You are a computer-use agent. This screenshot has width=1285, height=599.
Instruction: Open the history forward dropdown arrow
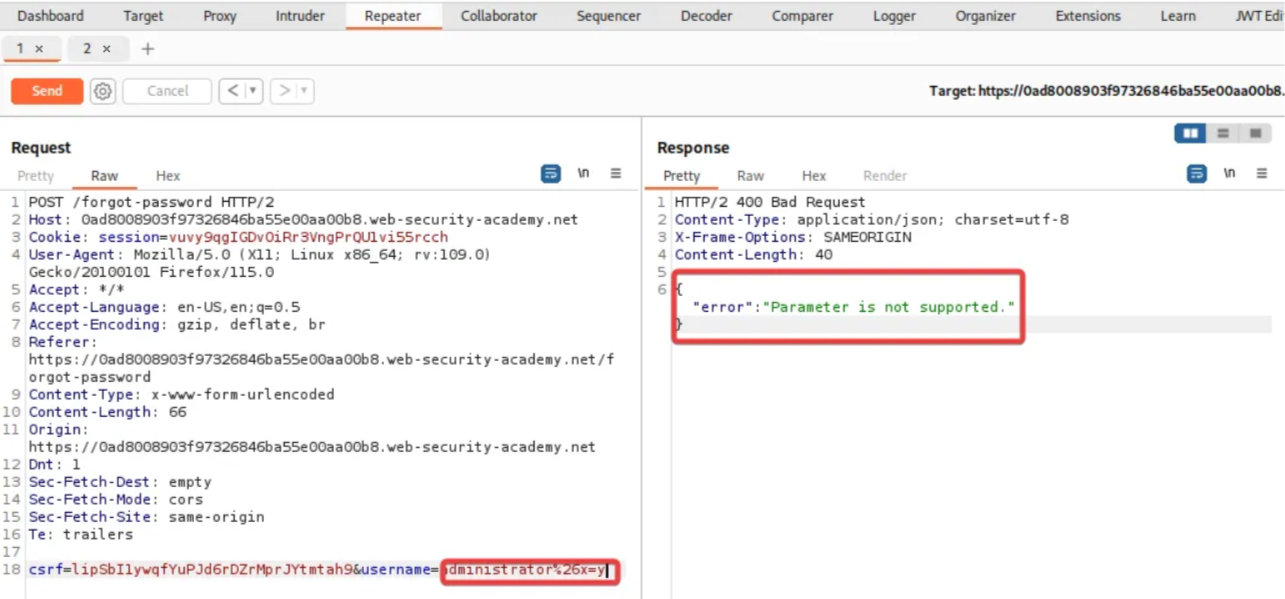pyautogui.click(x=305, y=91)
